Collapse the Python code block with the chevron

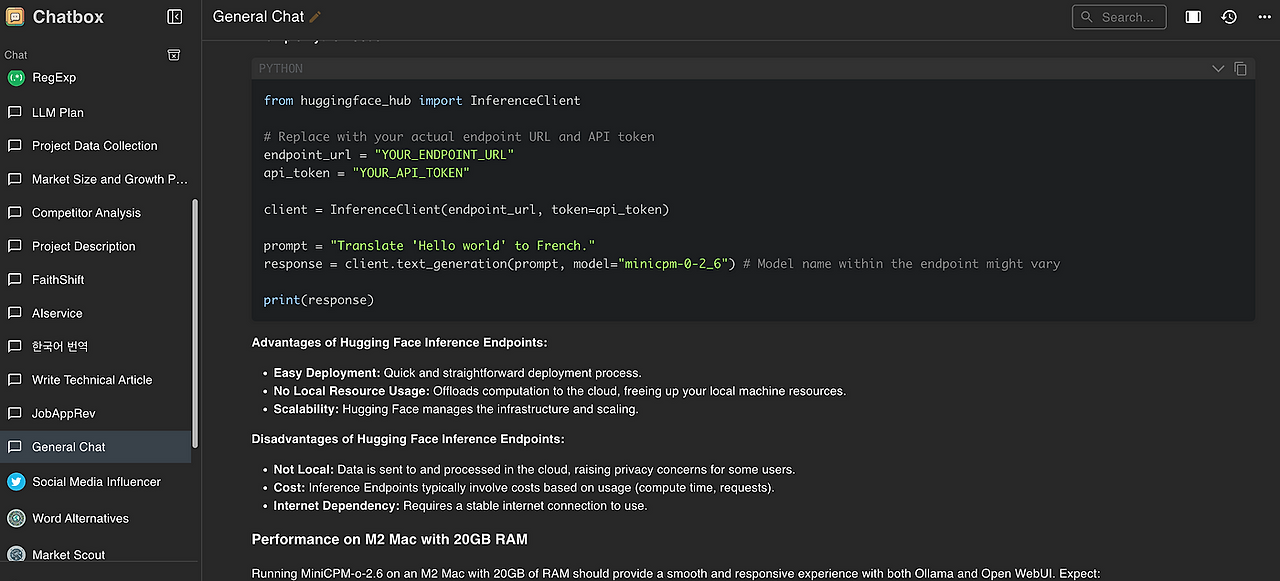tap(1218, 69)
